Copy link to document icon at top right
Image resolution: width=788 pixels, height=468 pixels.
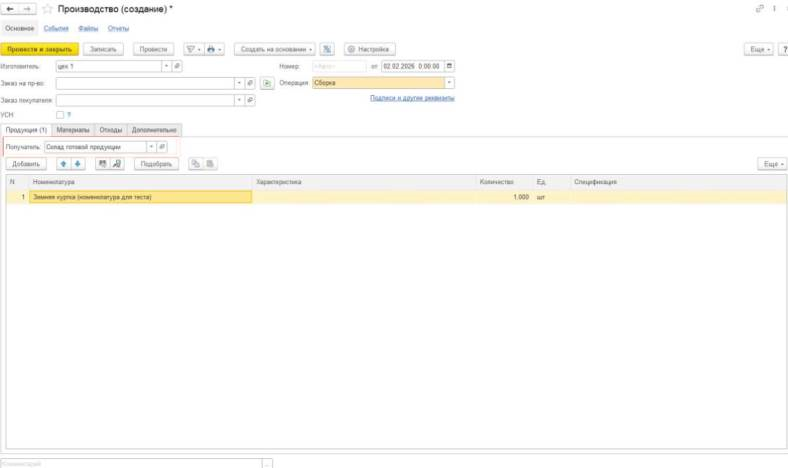[759, 9]
